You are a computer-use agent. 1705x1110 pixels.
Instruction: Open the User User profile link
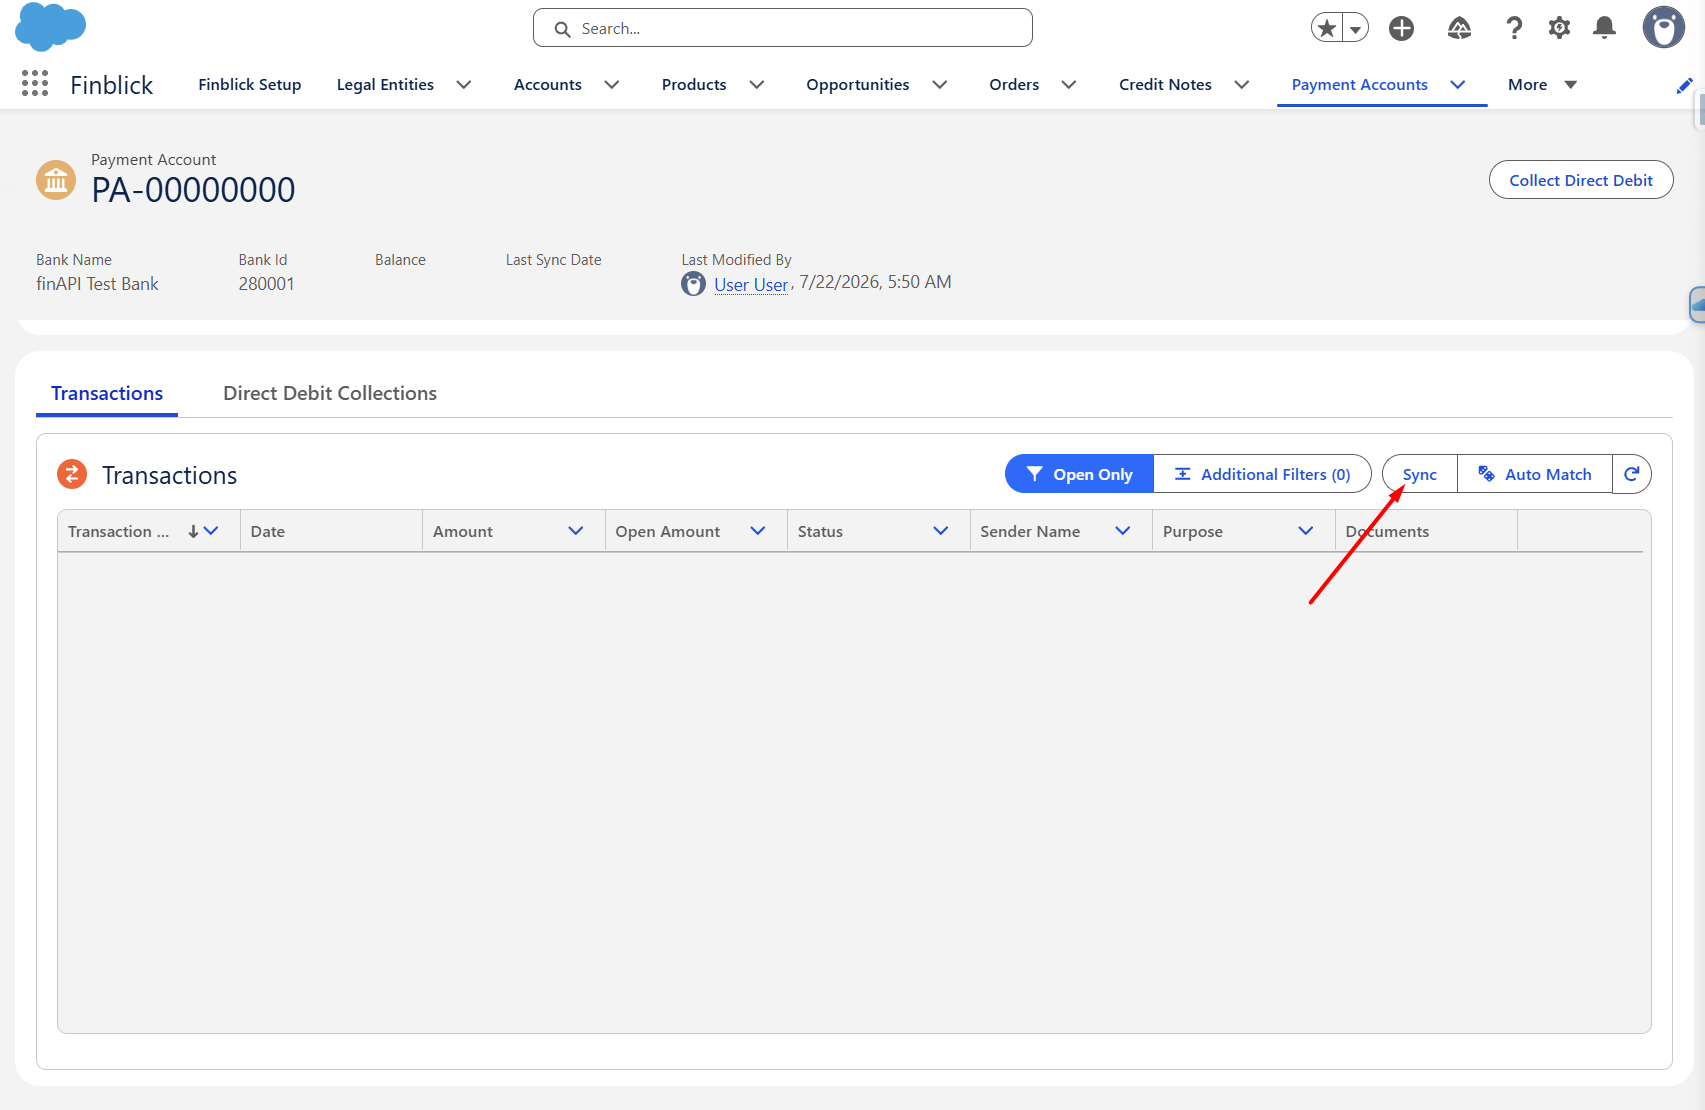pos(751,285)
